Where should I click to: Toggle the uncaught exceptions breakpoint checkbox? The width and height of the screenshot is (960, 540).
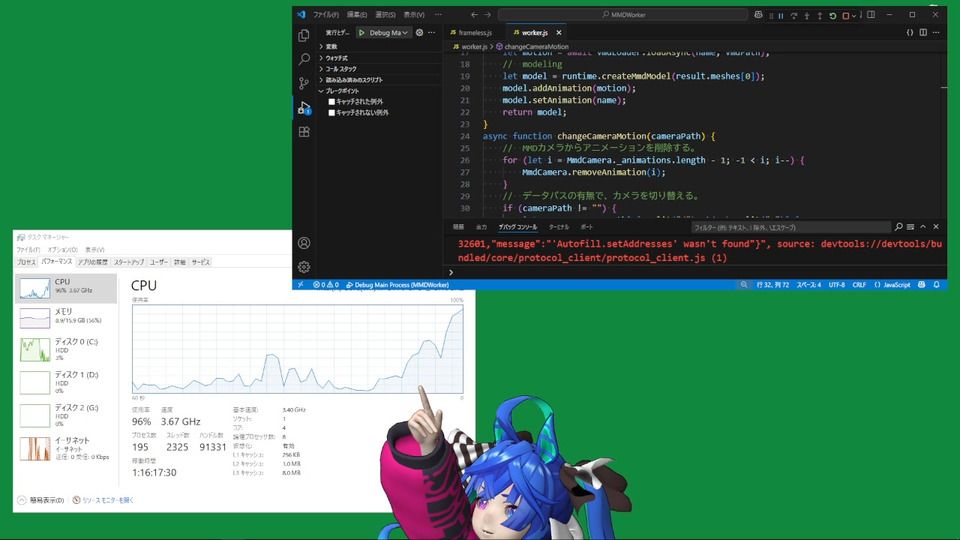point(331,113)
